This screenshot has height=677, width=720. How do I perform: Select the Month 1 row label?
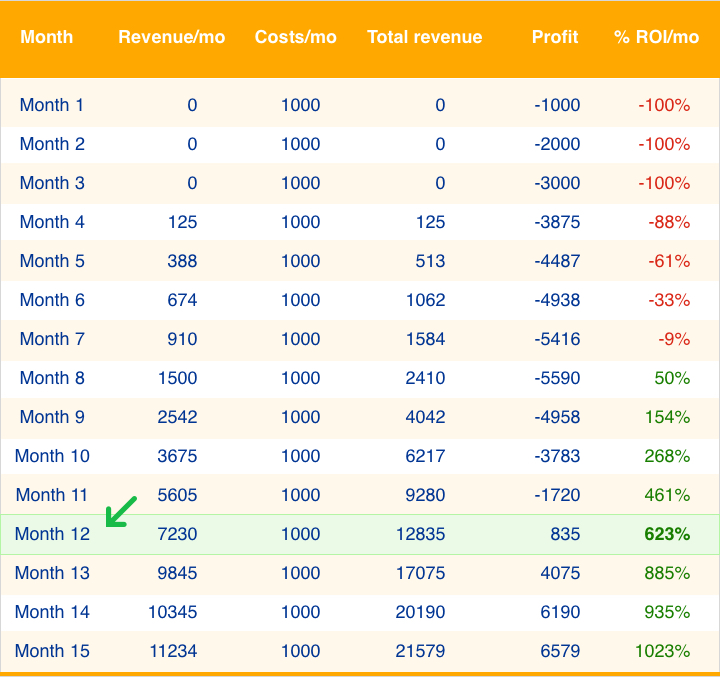(51, 105)
